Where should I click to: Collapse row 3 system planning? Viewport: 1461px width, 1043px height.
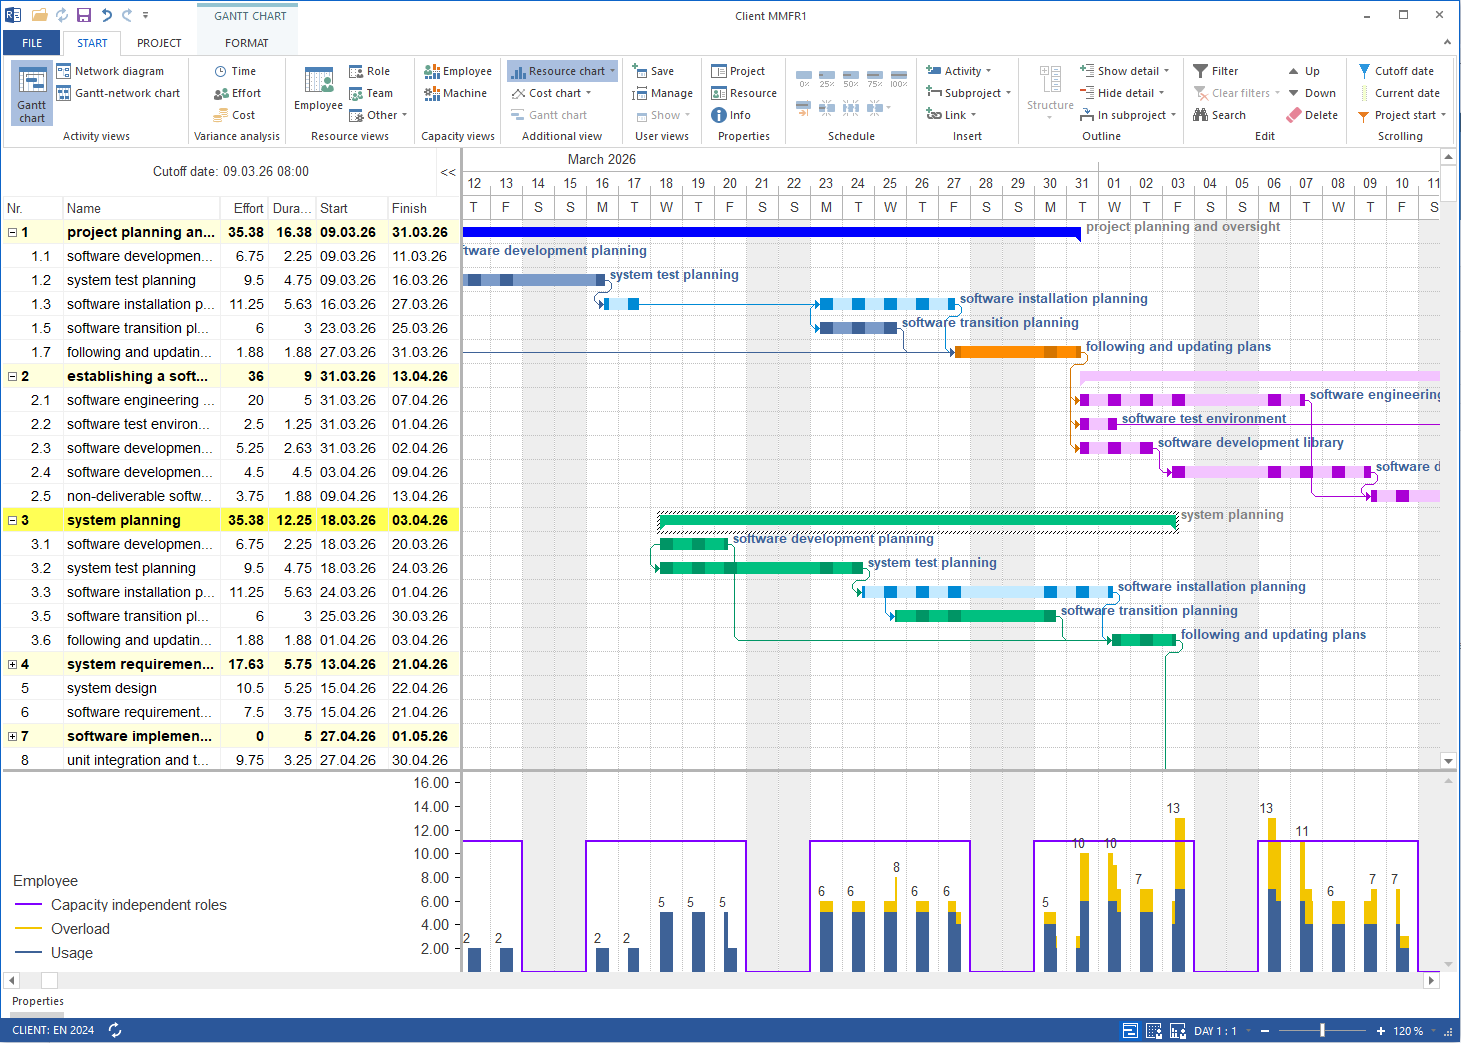point(12,520)
